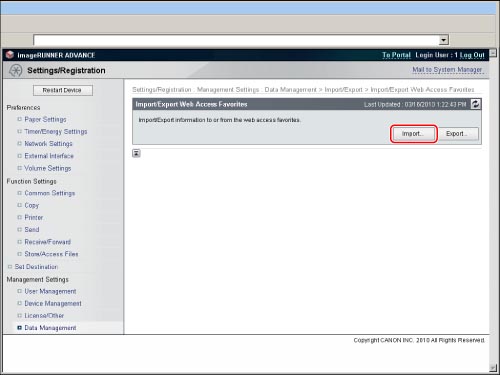Open Network Settings menu item

pyautogui.click(x=48, y=144)
